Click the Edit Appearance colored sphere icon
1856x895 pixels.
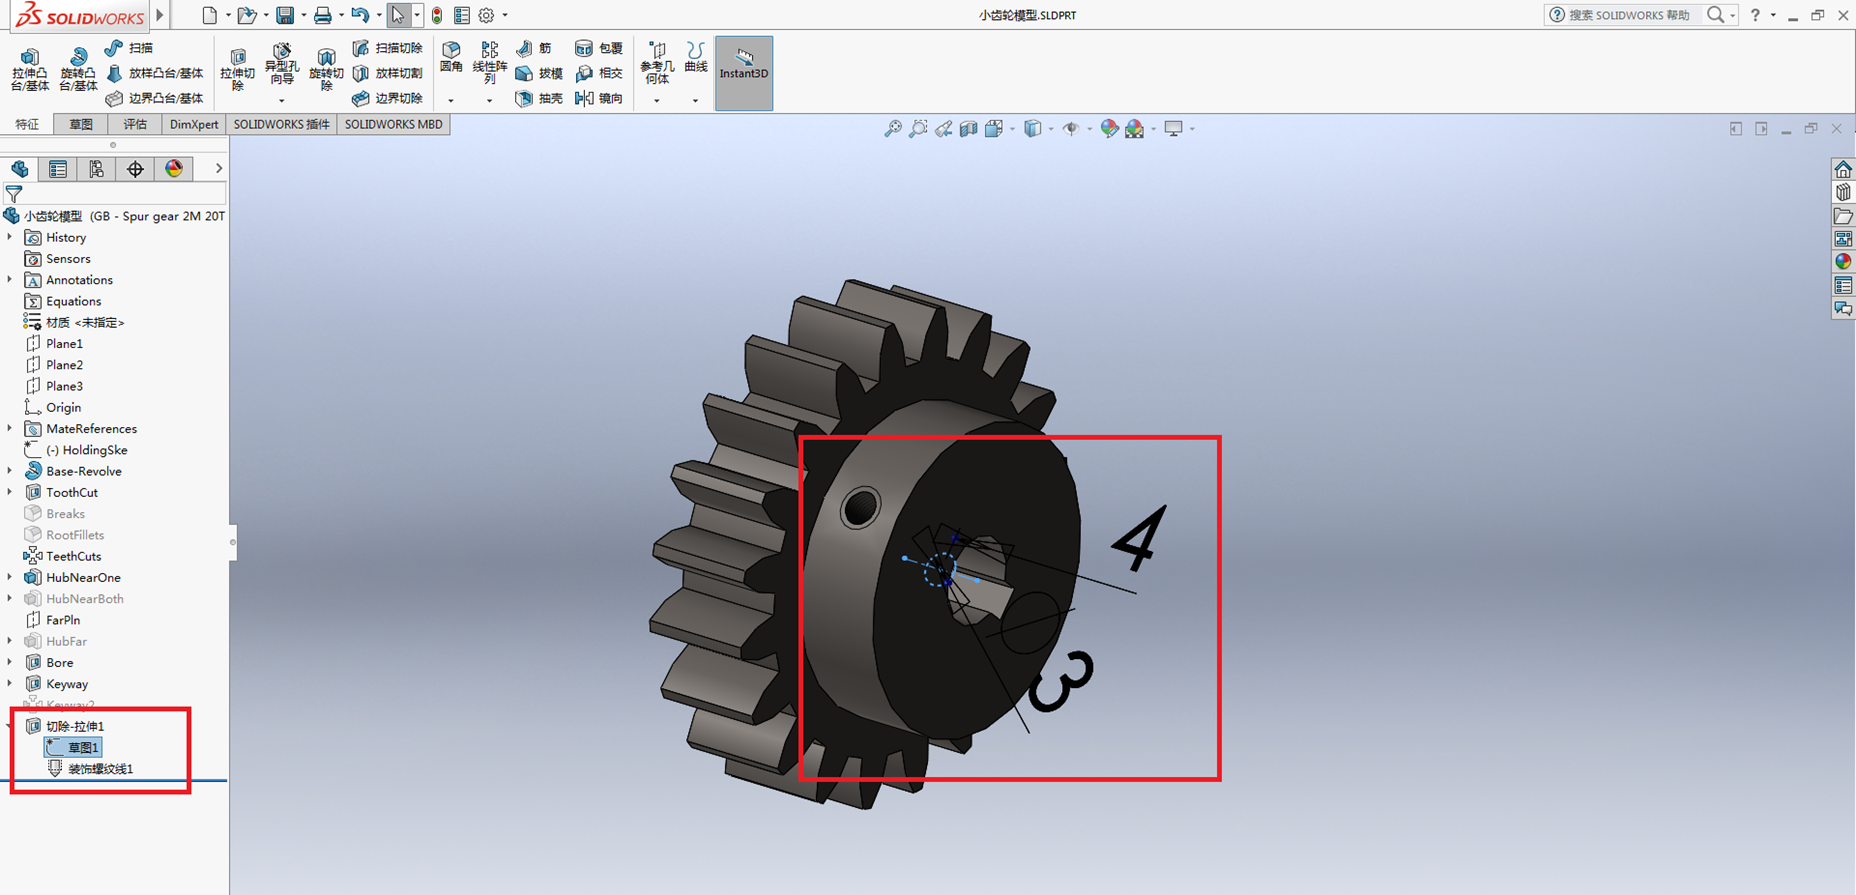point(1109,128)
